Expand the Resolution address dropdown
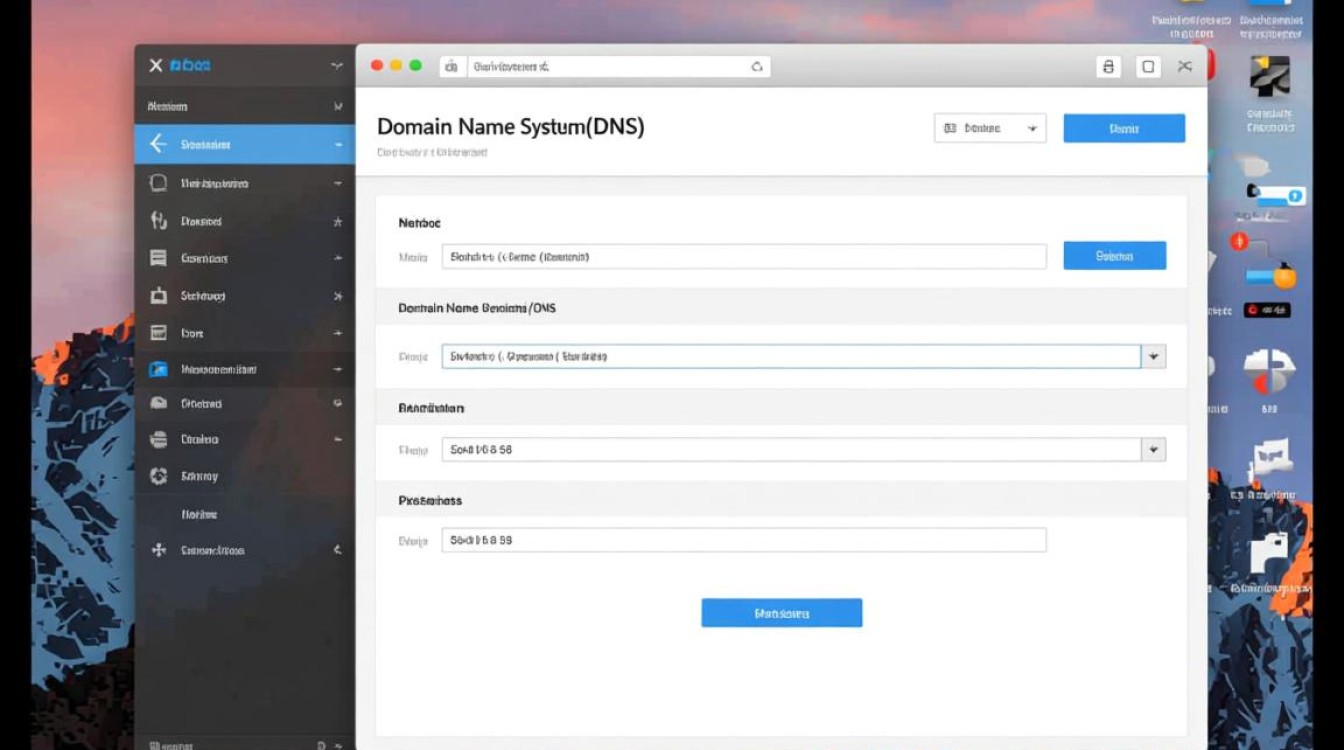Viewport: 1344px width, 750px height. (1153, 449)
